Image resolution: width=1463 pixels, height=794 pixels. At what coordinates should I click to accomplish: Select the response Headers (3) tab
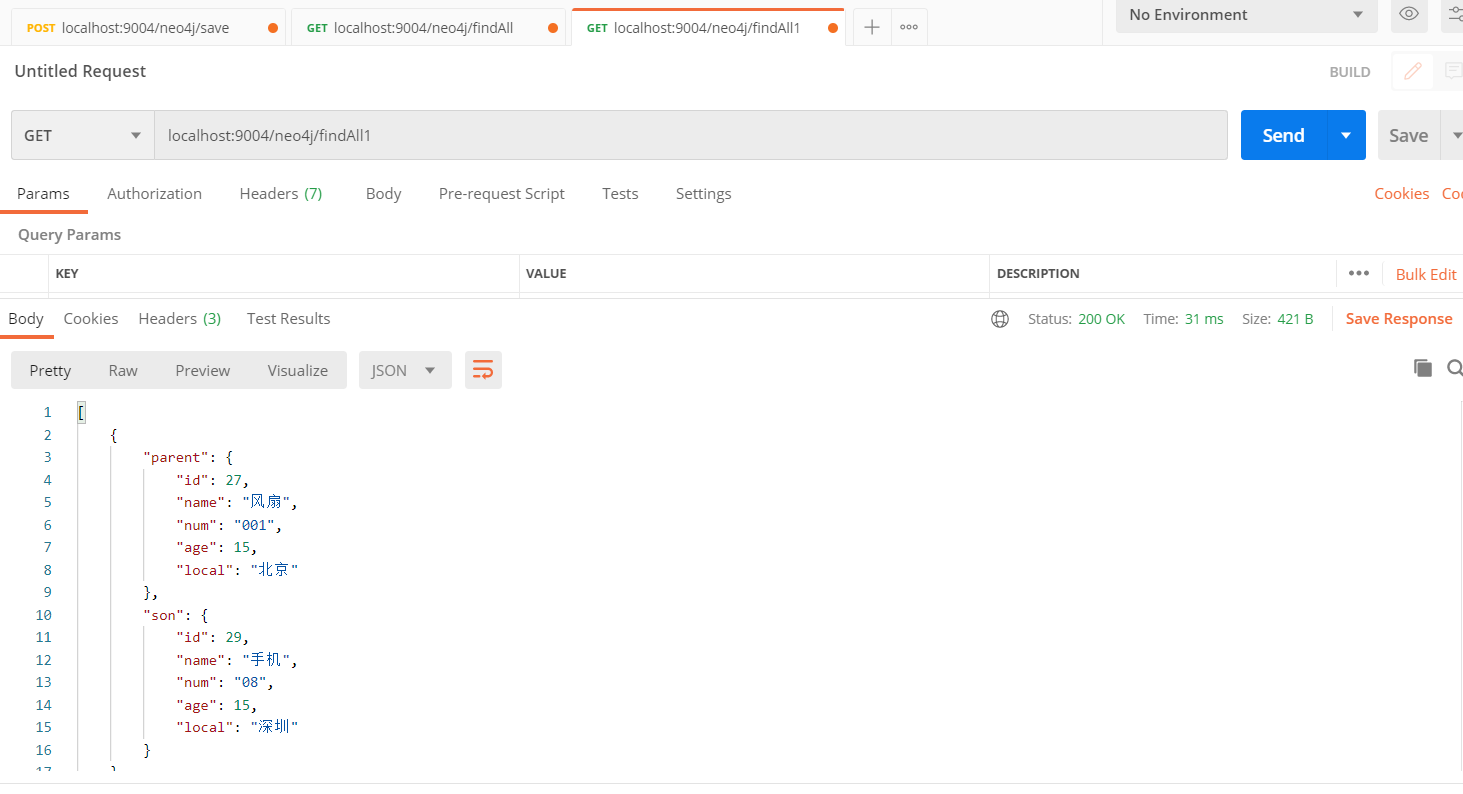[x=180, y=319]
